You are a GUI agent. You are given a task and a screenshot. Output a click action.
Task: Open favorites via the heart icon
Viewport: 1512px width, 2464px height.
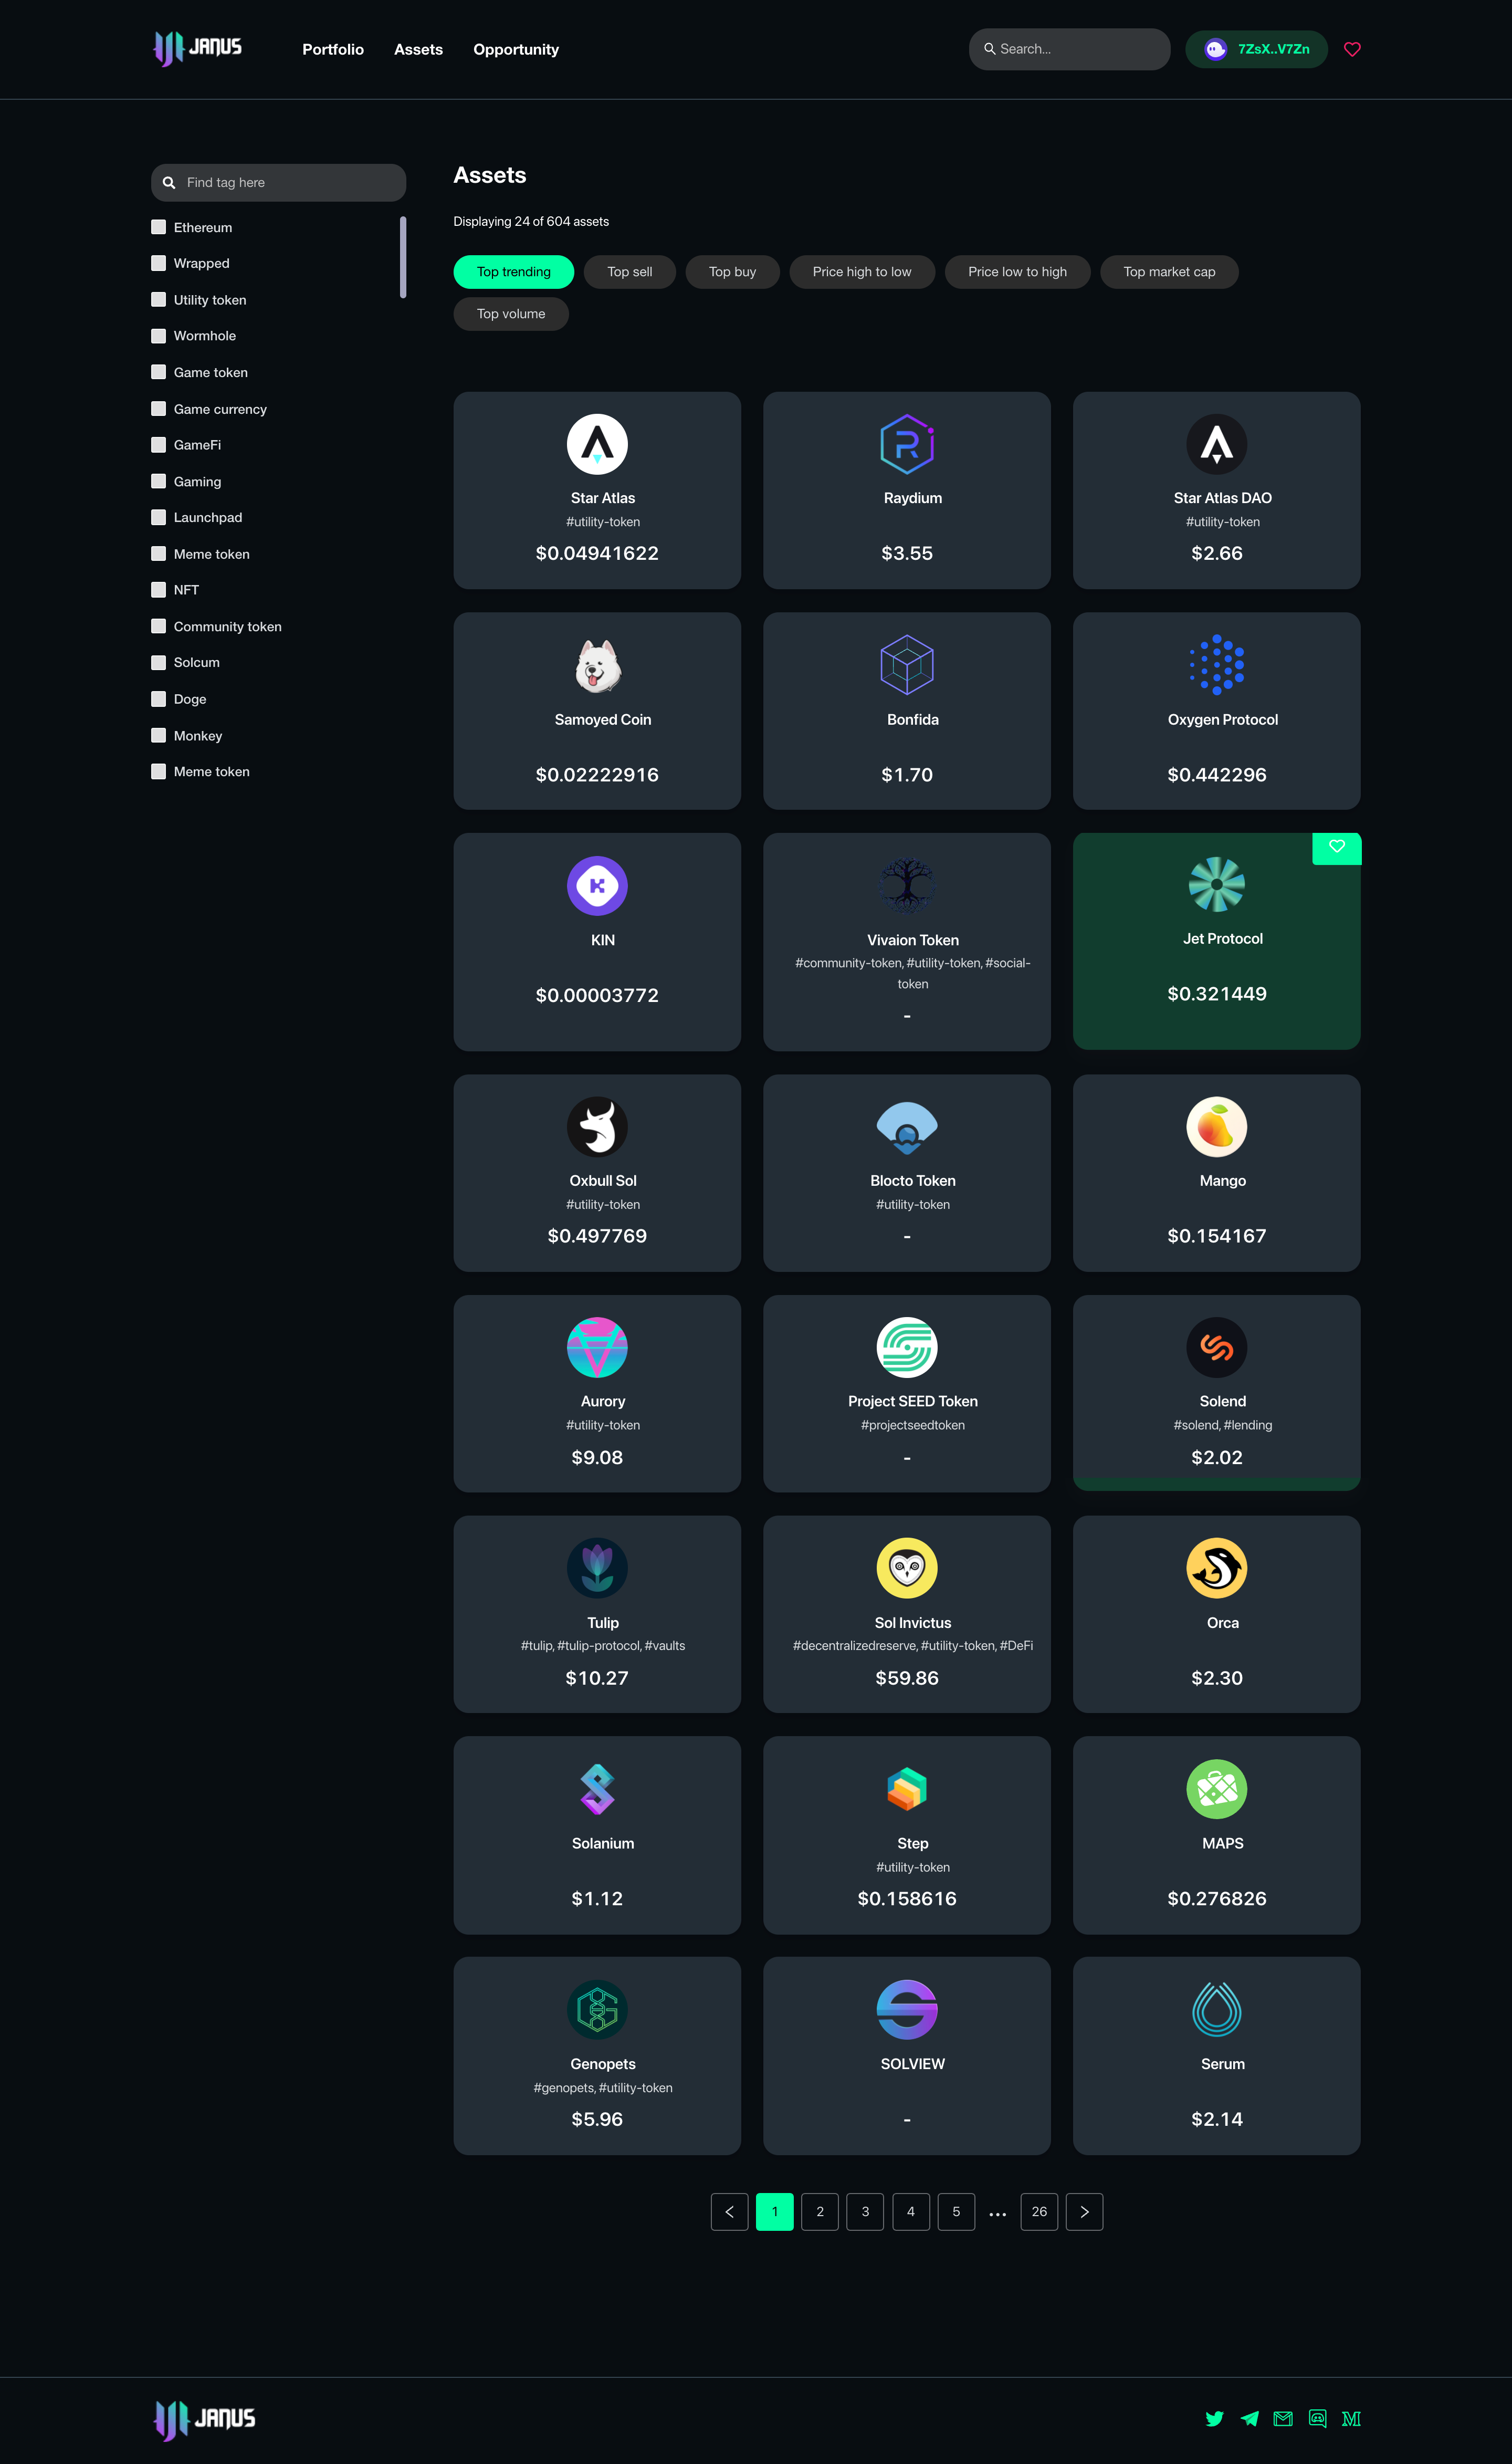pyautogui.click(x=1352, y=49)
